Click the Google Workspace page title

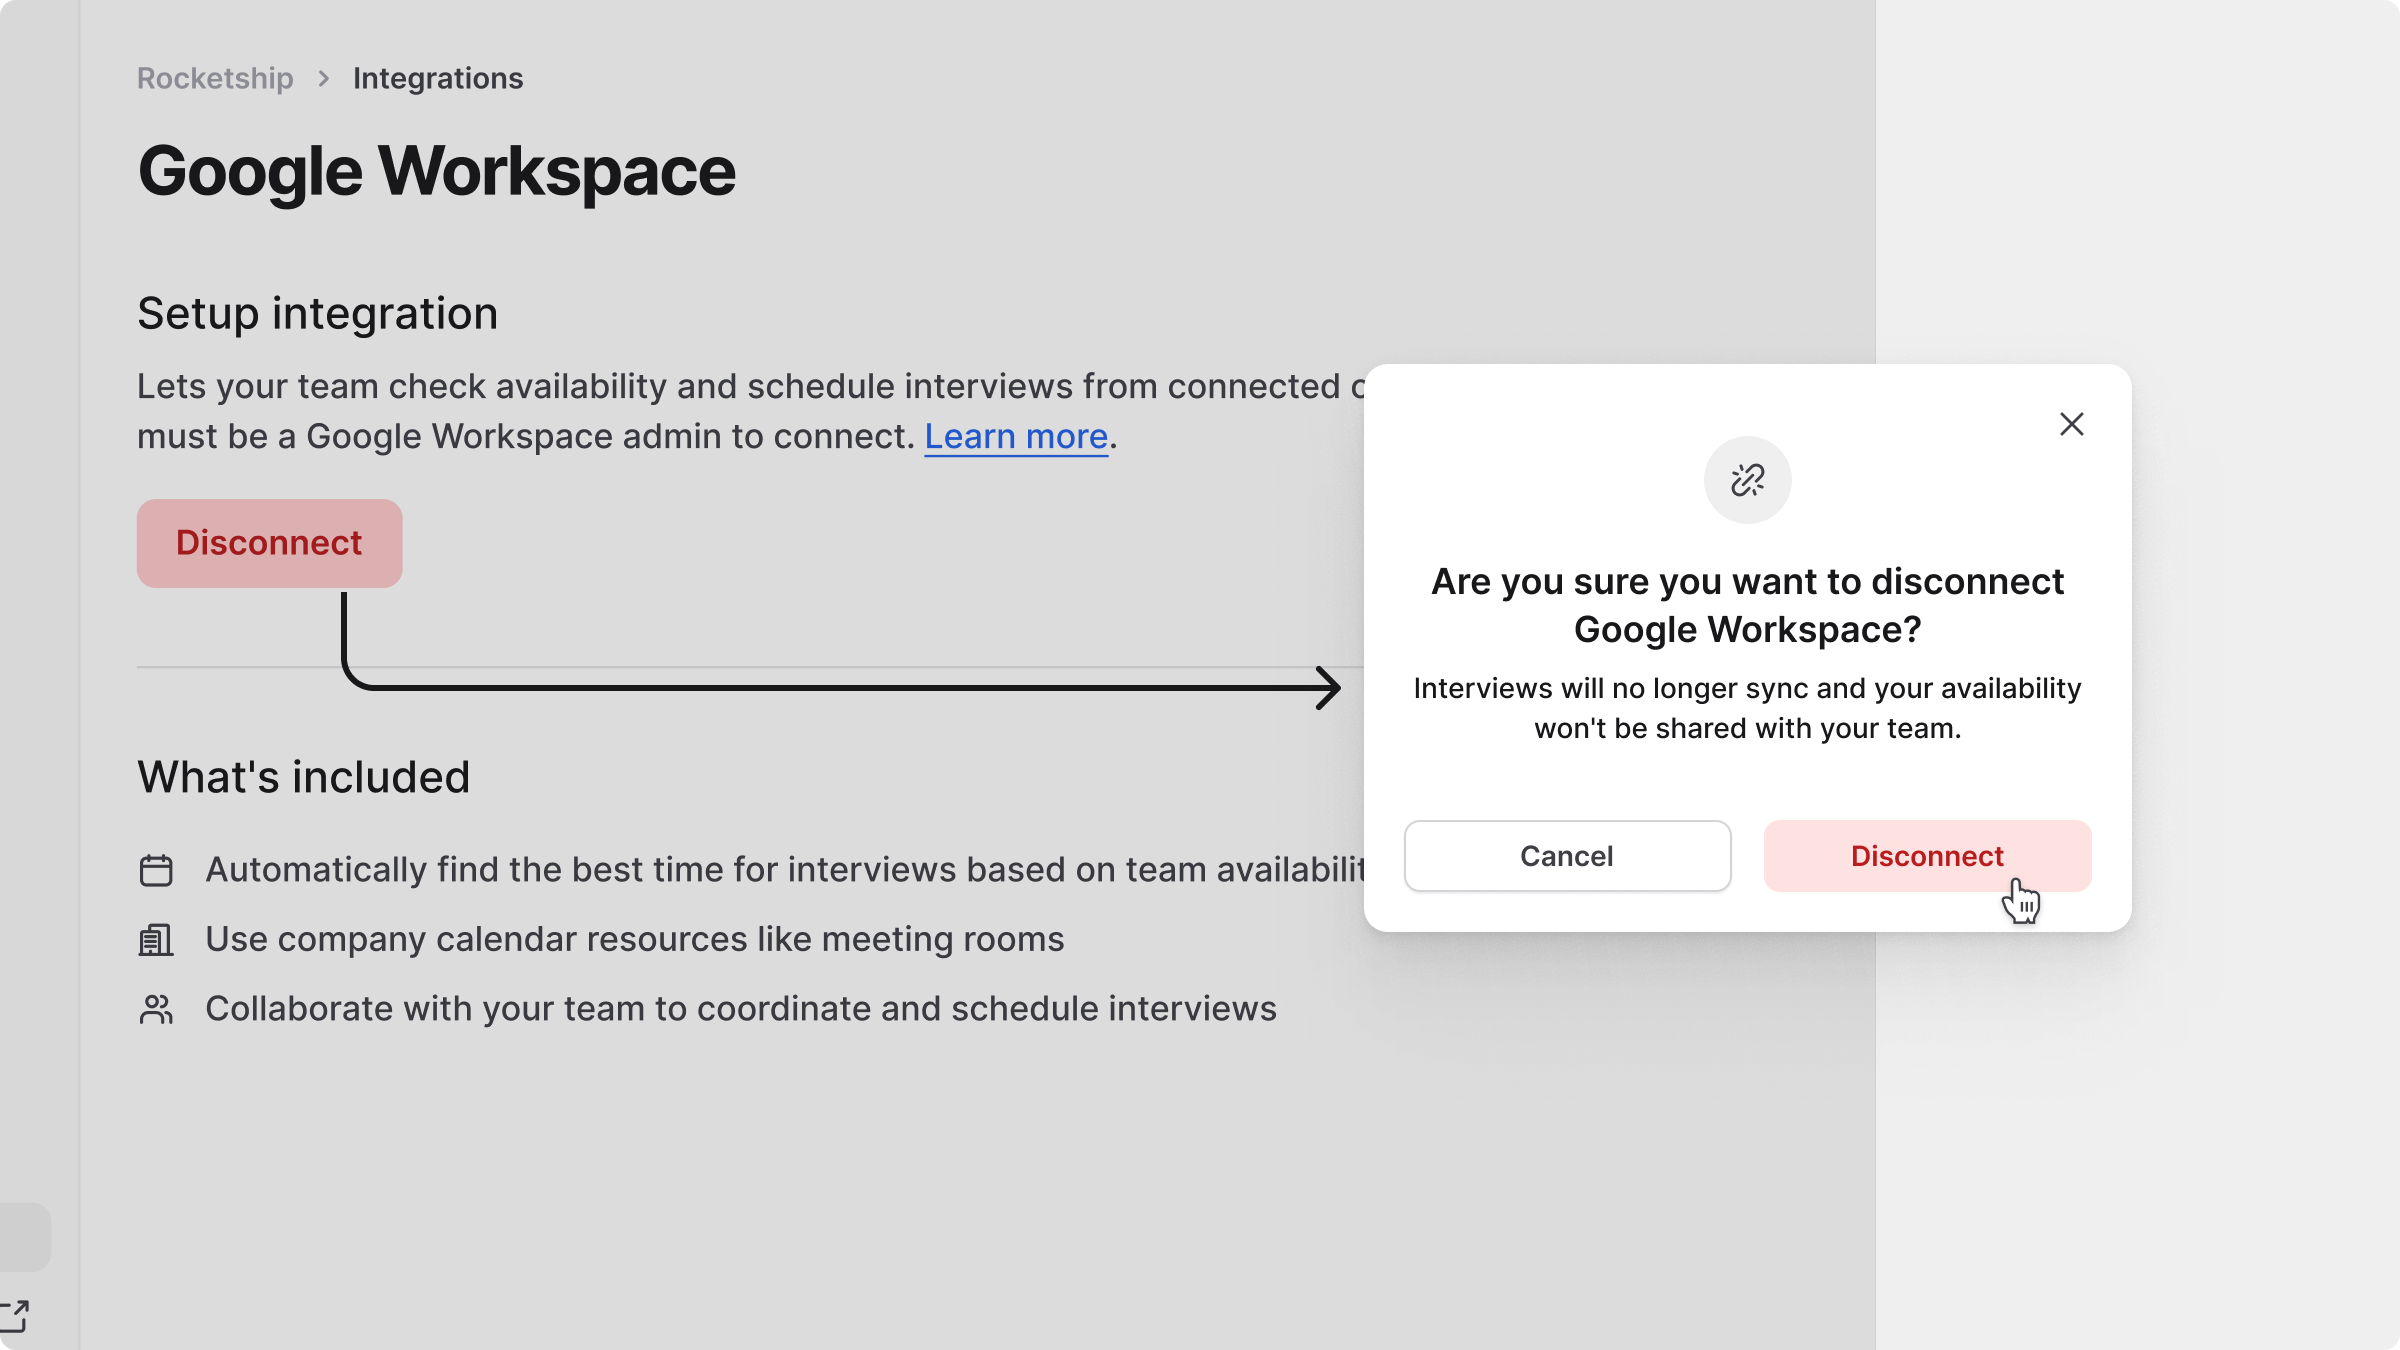(436, 171)
